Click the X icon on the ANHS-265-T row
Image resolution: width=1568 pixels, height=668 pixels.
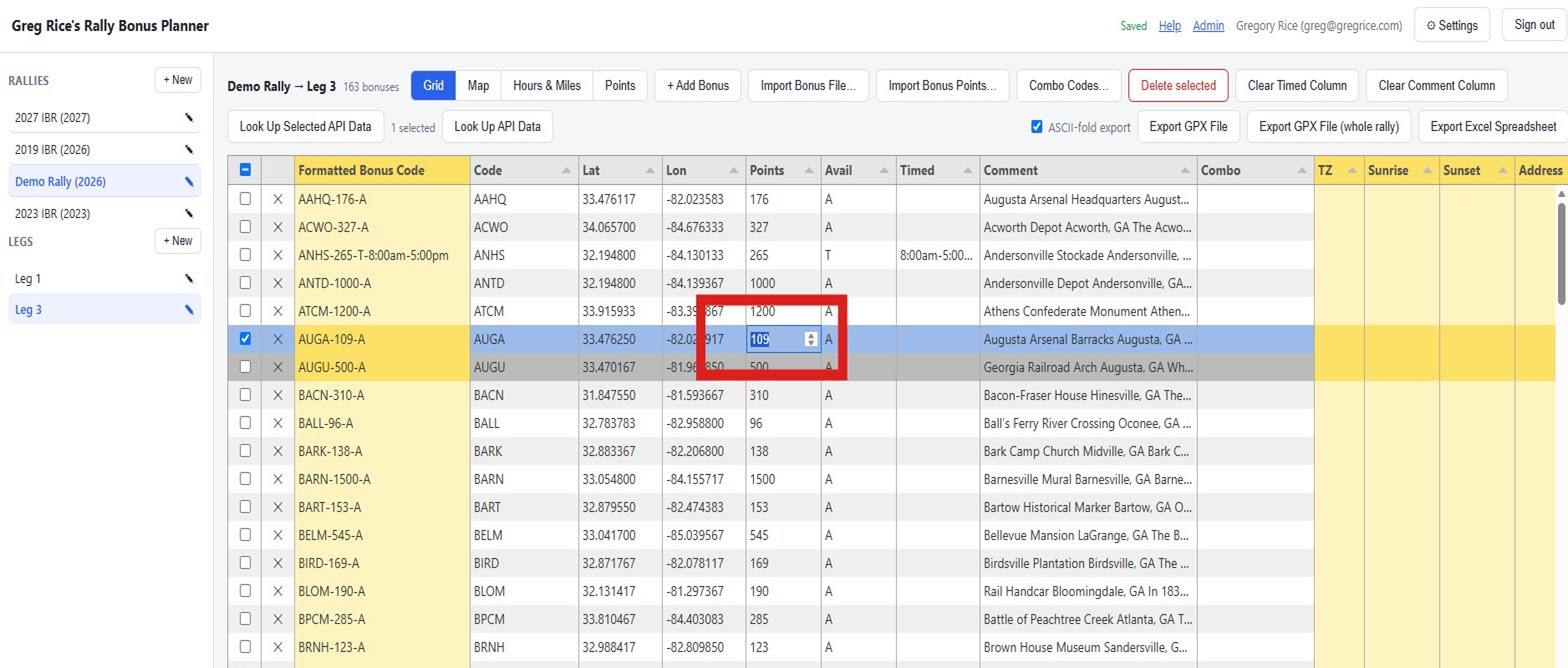click(x=278, y=255)
